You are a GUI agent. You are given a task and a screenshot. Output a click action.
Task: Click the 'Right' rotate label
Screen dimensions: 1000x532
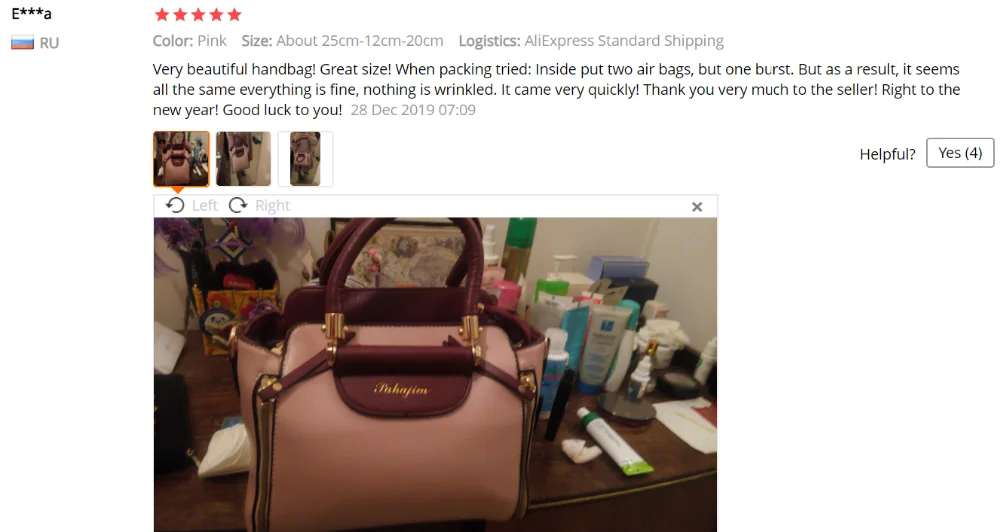click(272, 205)
